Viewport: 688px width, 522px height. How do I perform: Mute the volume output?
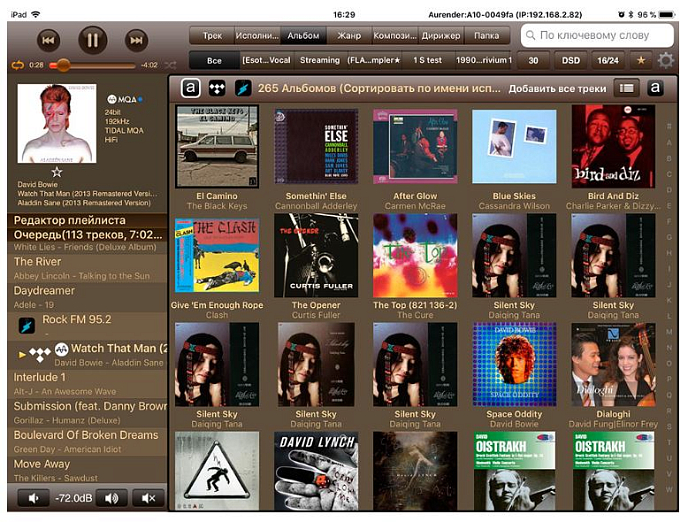point(149,498)
